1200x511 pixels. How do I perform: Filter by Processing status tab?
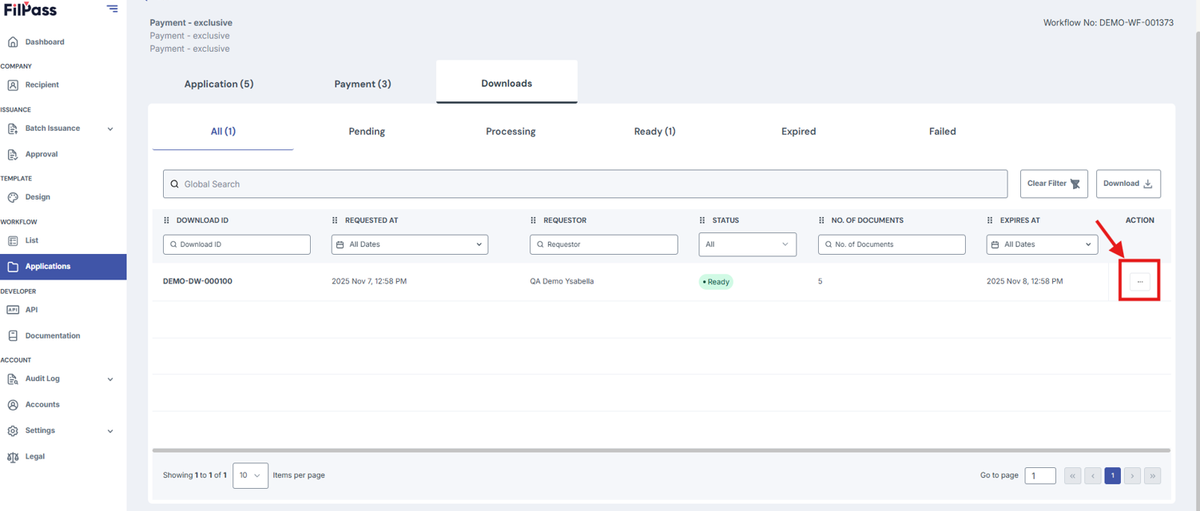point(511,131)
